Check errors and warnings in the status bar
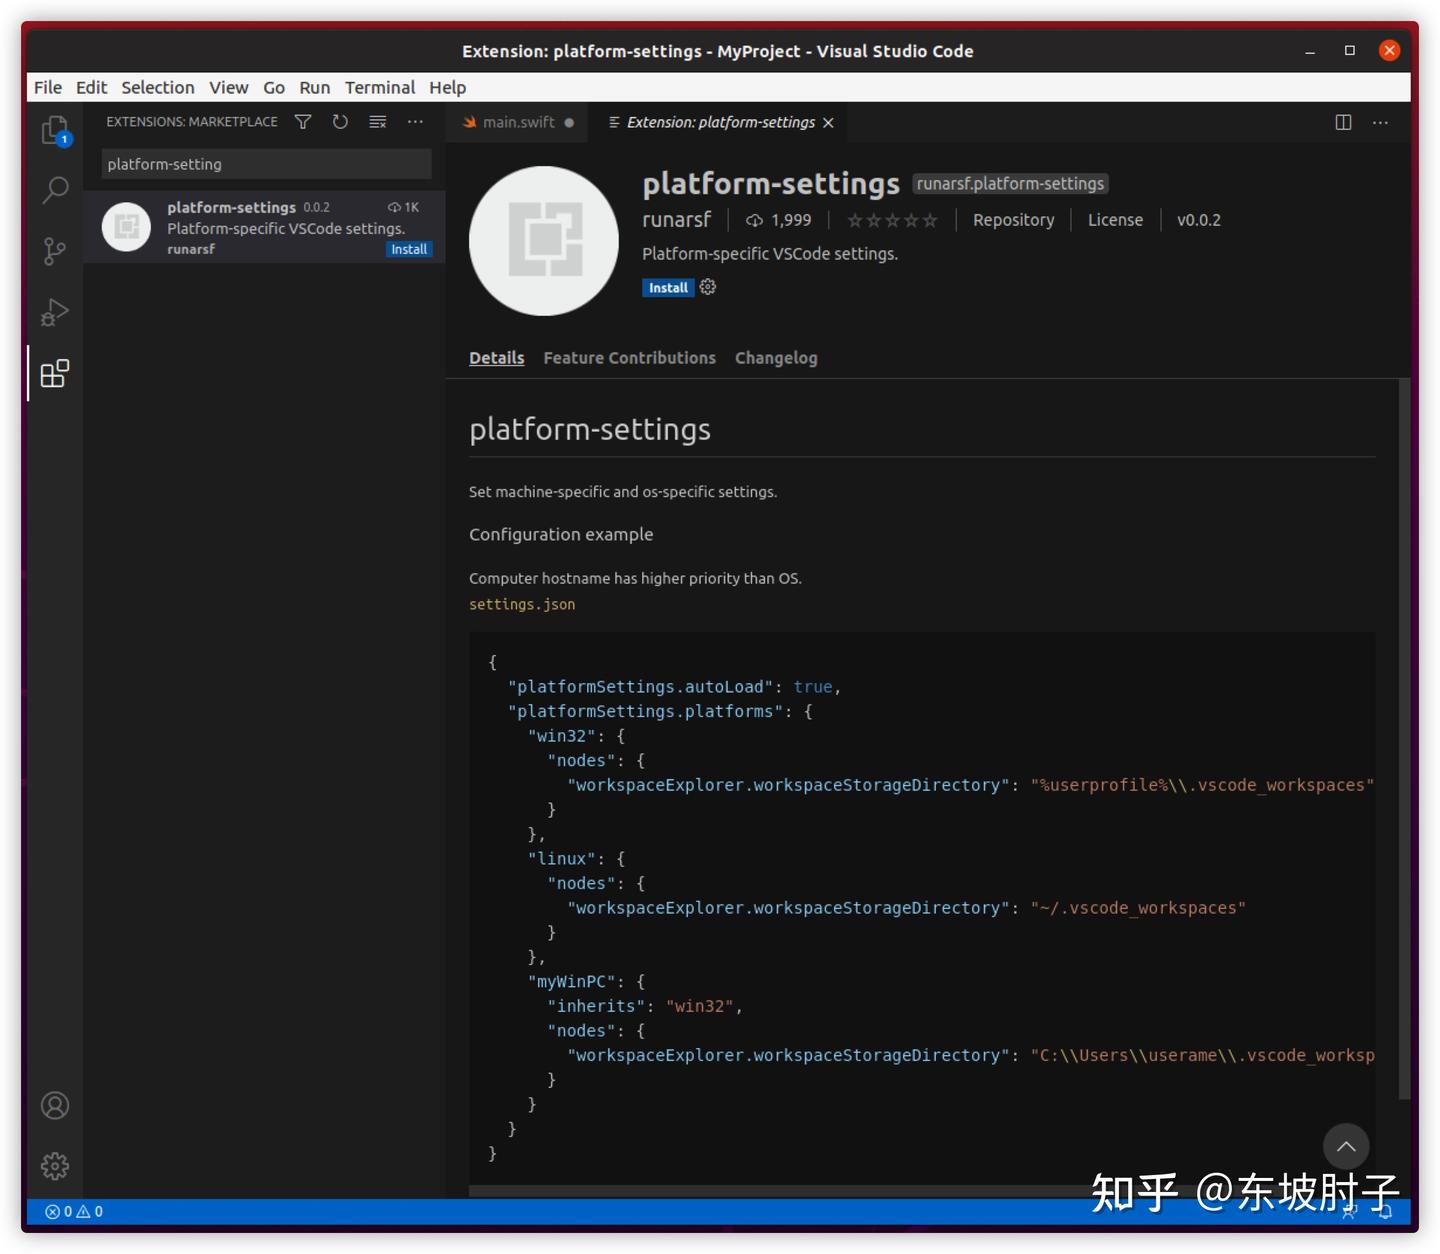 pyautogui.click(x=73, y=1211)
